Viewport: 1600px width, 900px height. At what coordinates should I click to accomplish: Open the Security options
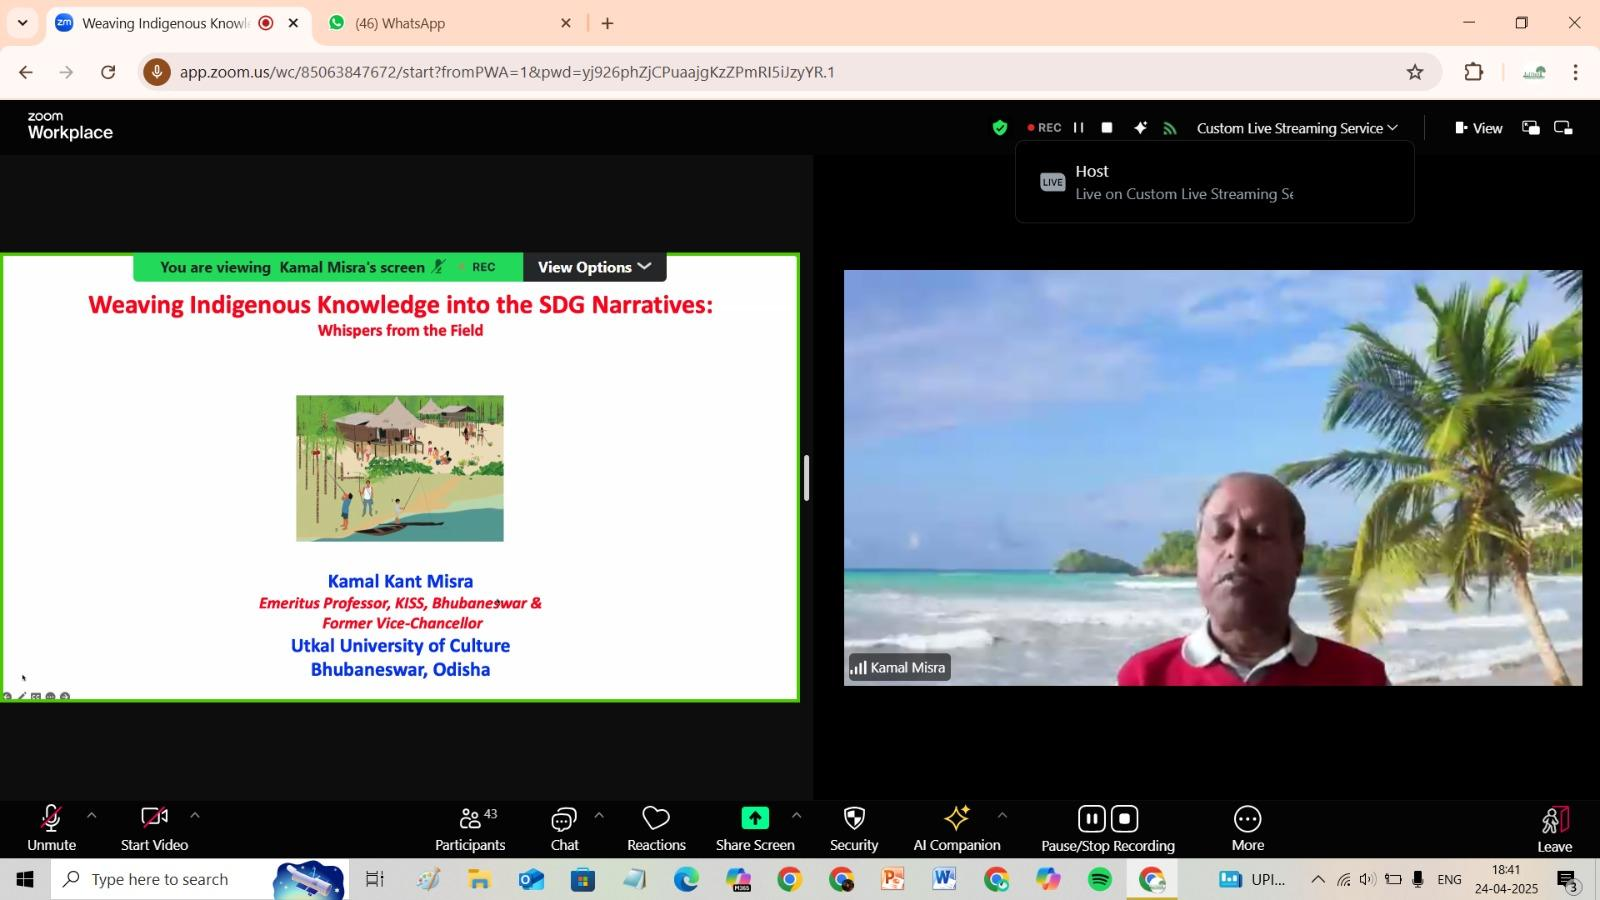click(x=854, y=829)
